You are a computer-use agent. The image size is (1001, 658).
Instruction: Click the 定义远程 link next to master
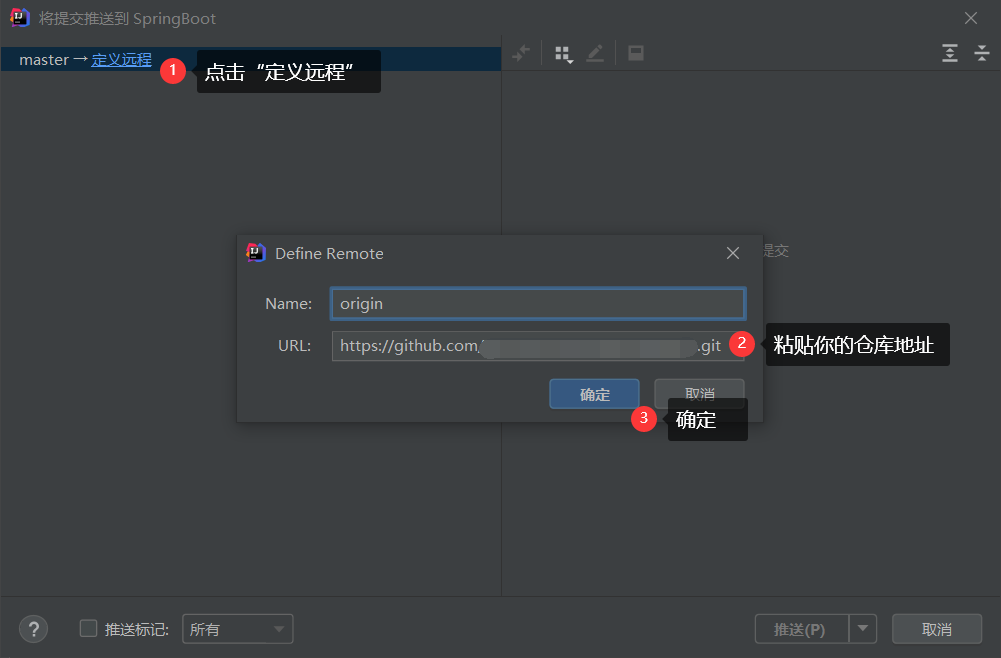coord(121,59)
